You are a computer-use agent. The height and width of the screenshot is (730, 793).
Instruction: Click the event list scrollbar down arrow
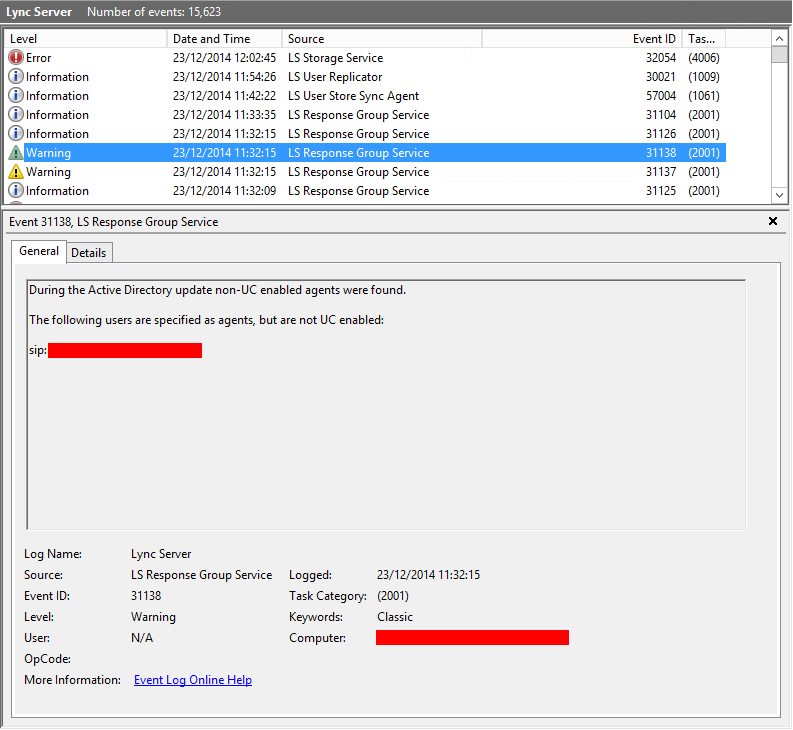point(779,195)
